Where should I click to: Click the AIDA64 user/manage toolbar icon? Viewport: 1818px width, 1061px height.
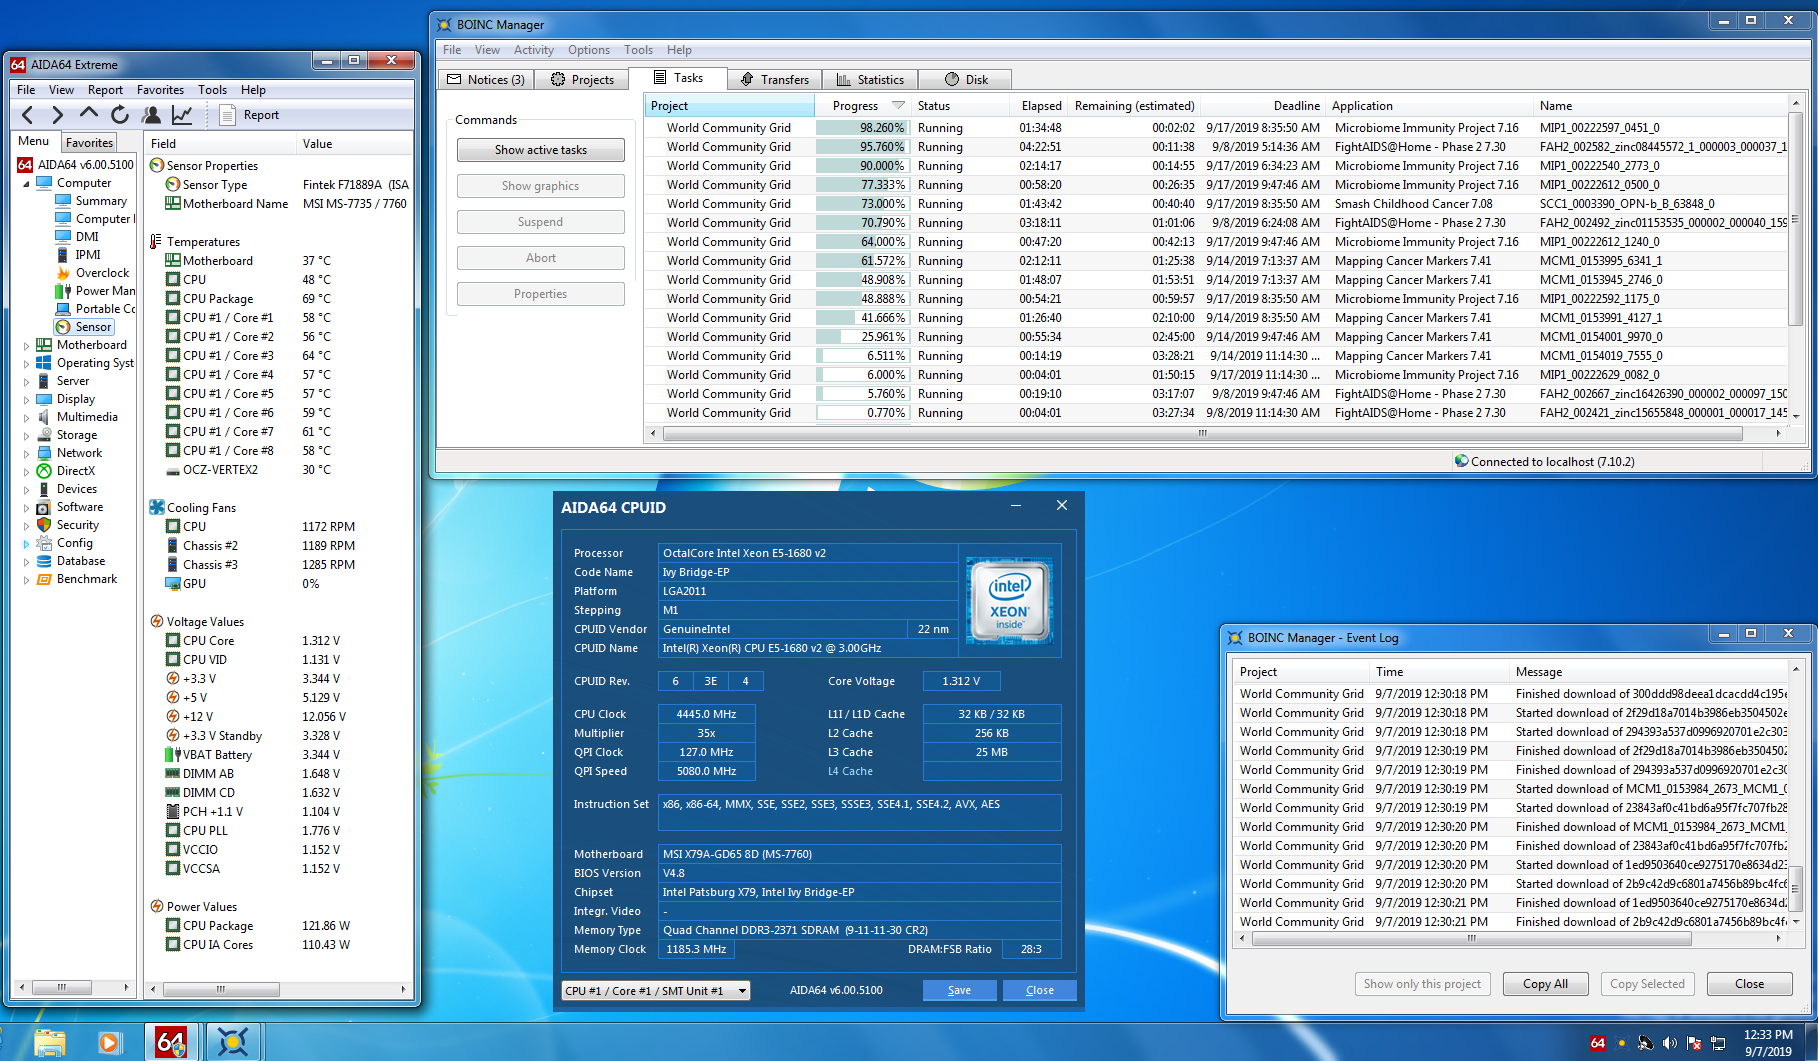coord(151,115)
